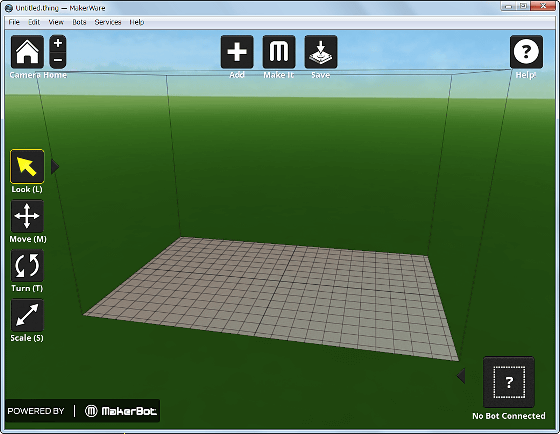Select the Move (M) tool

[28, 216]
